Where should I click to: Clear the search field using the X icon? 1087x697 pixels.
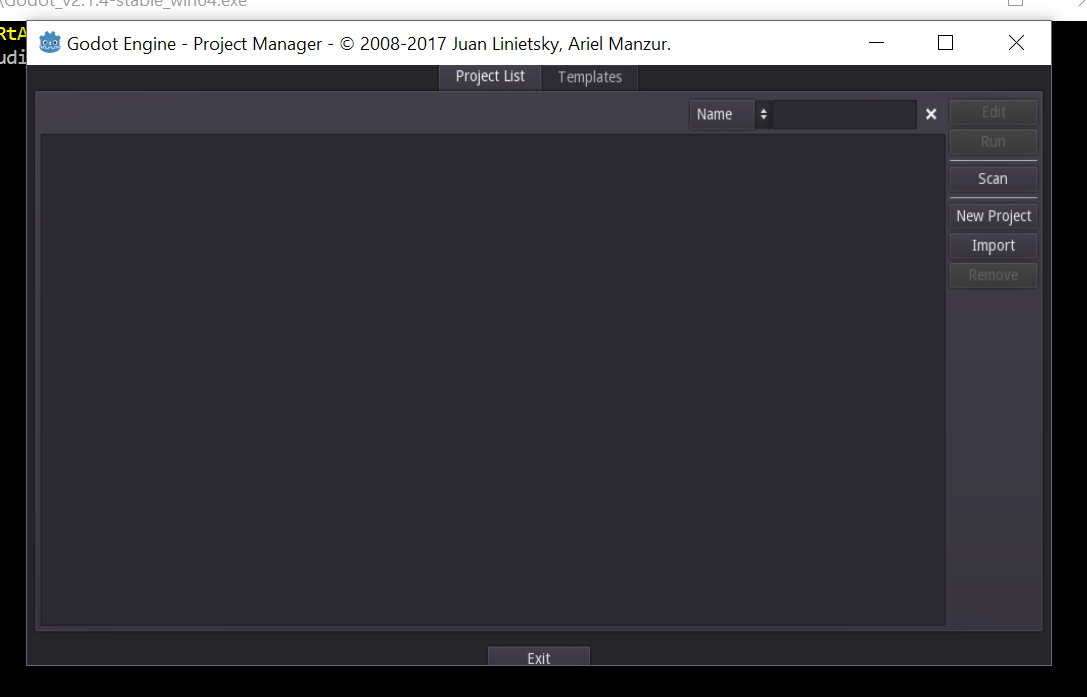(x=931, y=114)
